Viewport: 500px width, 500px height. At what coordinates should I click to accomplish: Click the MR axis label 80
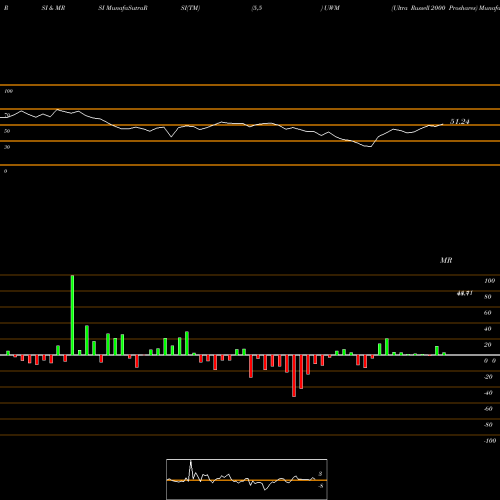tap(488, 297)
